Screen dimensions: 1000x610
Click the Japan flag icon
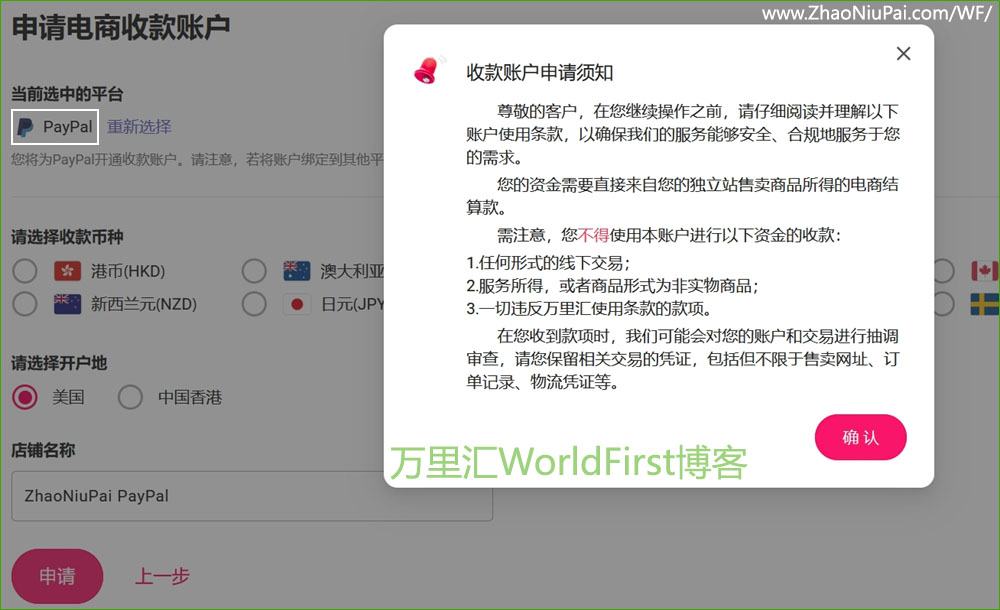tap(297, 304)
